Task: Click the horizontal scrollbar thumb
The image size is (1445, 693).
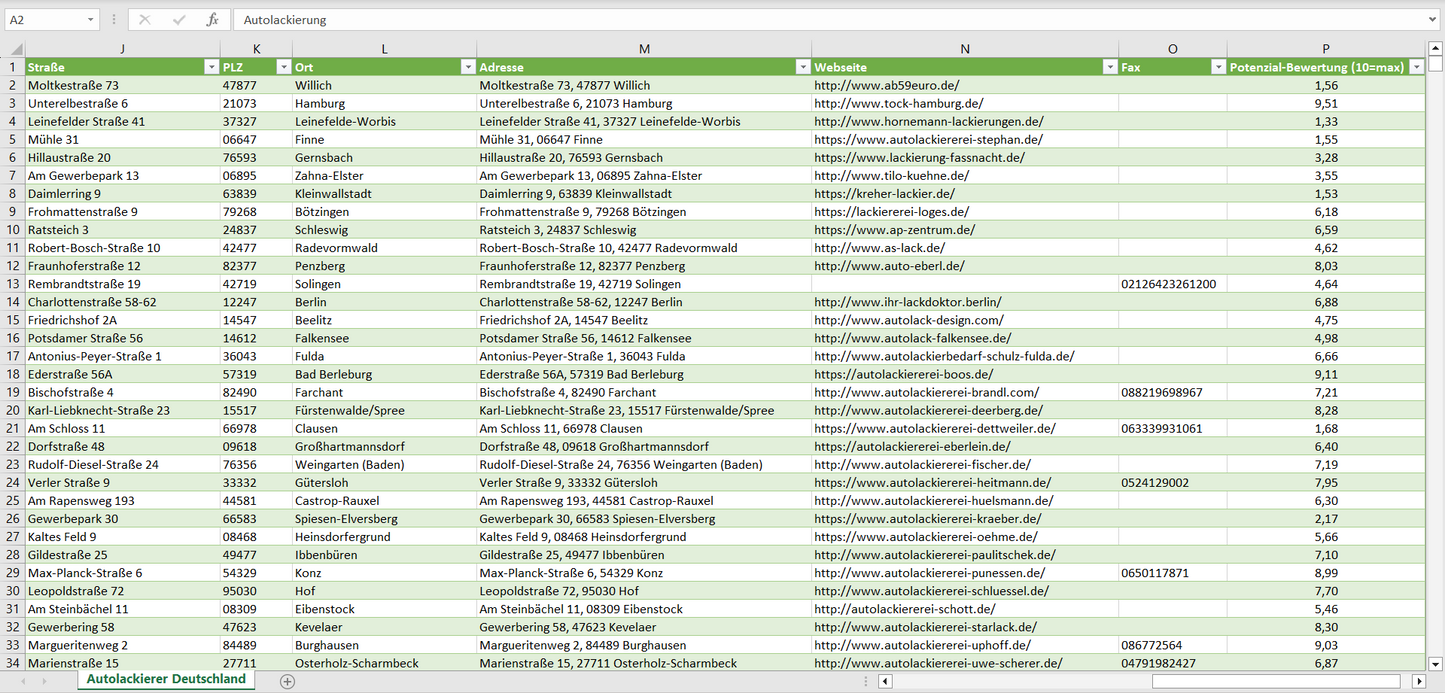Action: (x=1277, y=681)
